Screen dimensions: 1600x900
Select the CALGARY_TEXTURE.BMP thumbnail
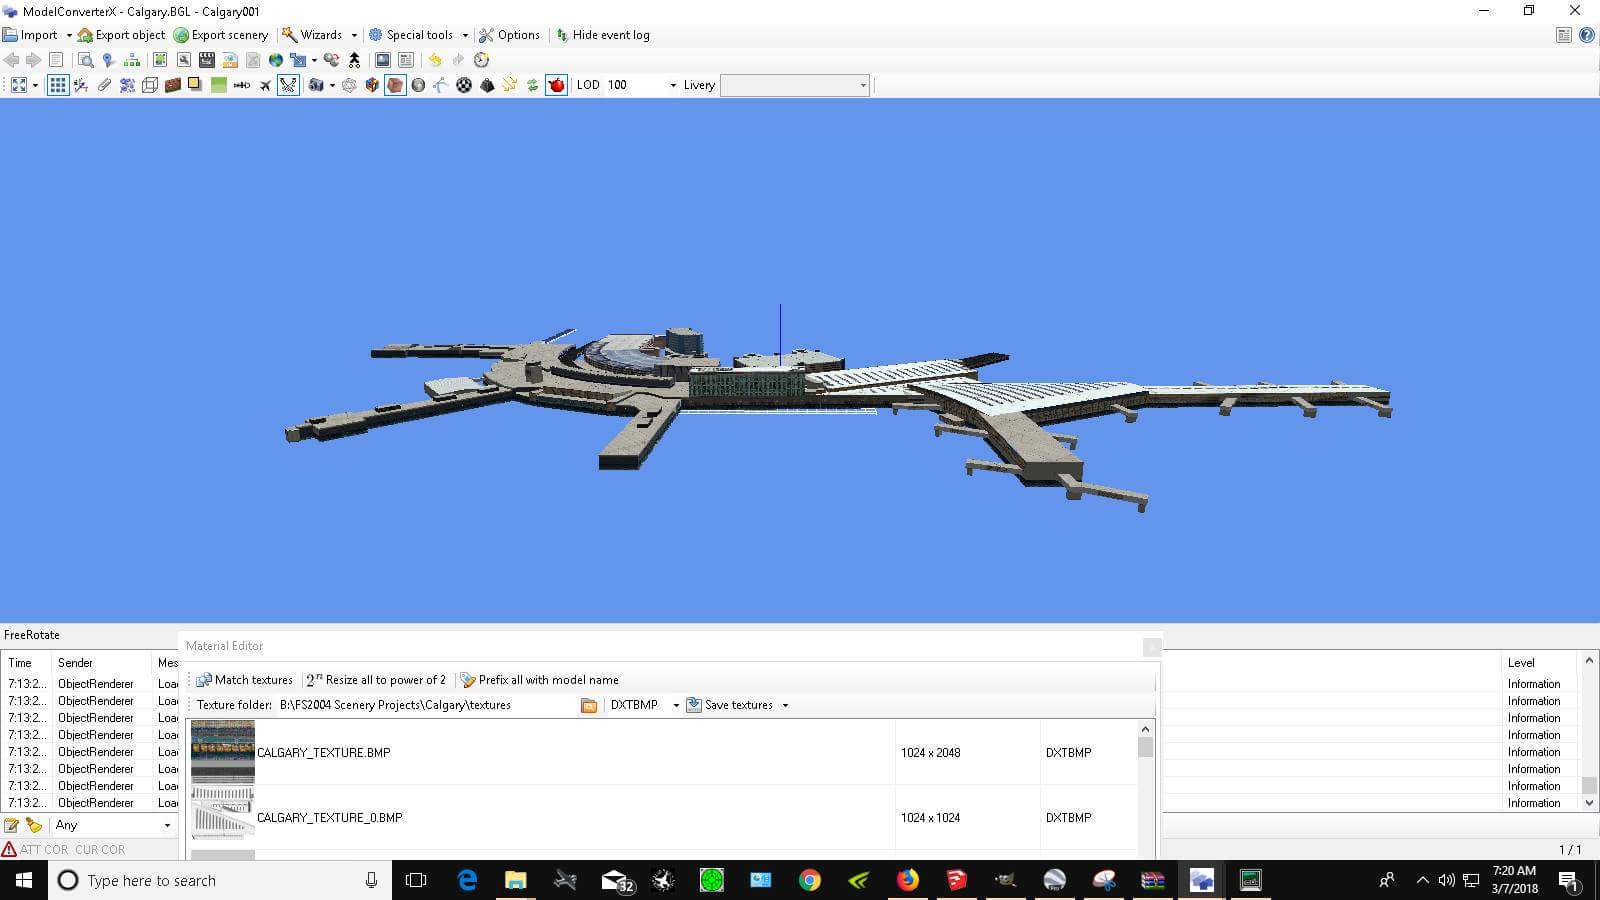click(x=222, y=752)
